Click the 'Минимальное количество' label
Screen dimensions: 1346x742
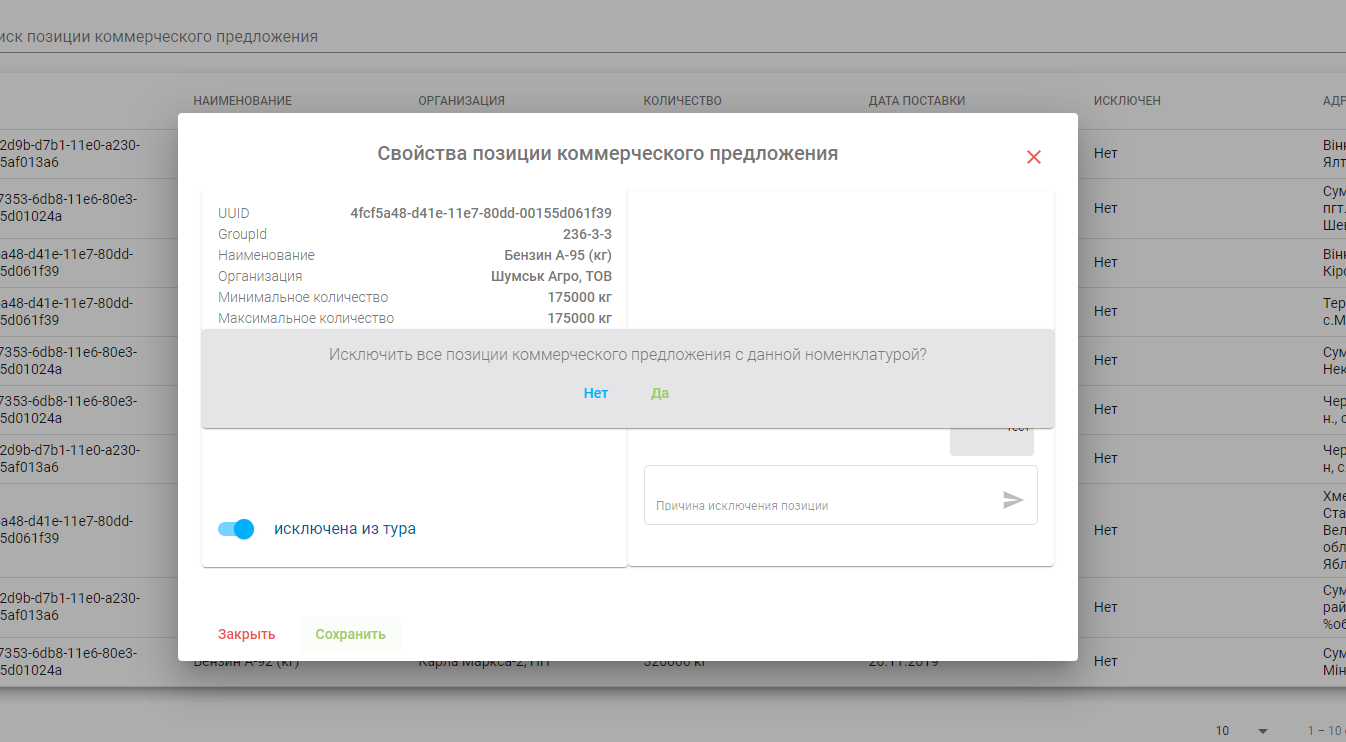[x=303, y=297]
